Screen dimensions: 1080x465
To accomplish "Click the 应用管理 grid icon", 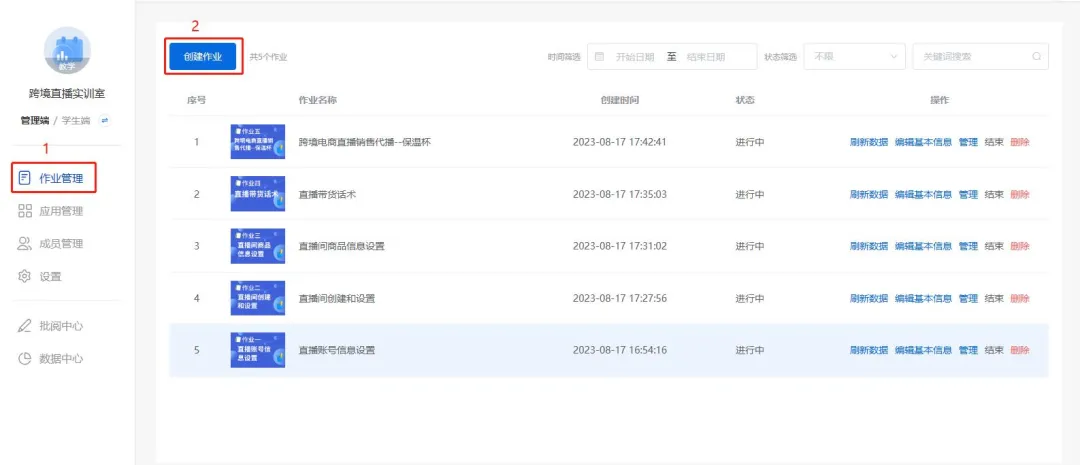I will [25, 211].
